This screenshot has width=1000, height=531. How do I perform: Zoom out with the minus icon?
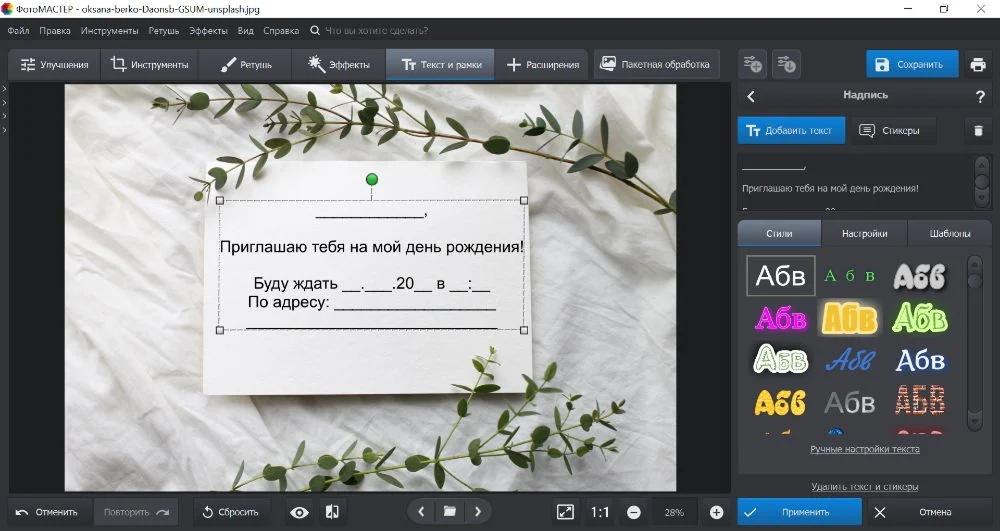point(634,512)
